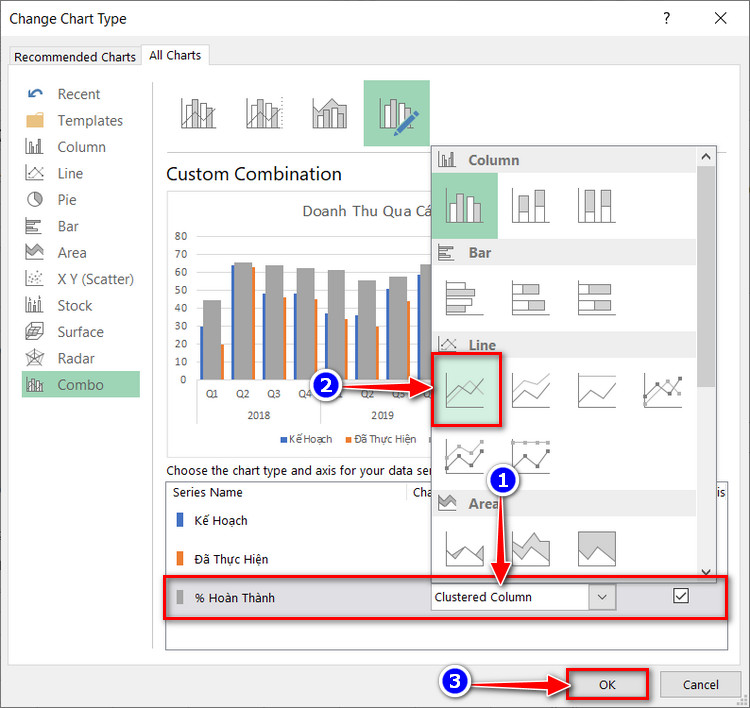
Task: Choose Stacked Area chart type
Action: click(530, 549)
